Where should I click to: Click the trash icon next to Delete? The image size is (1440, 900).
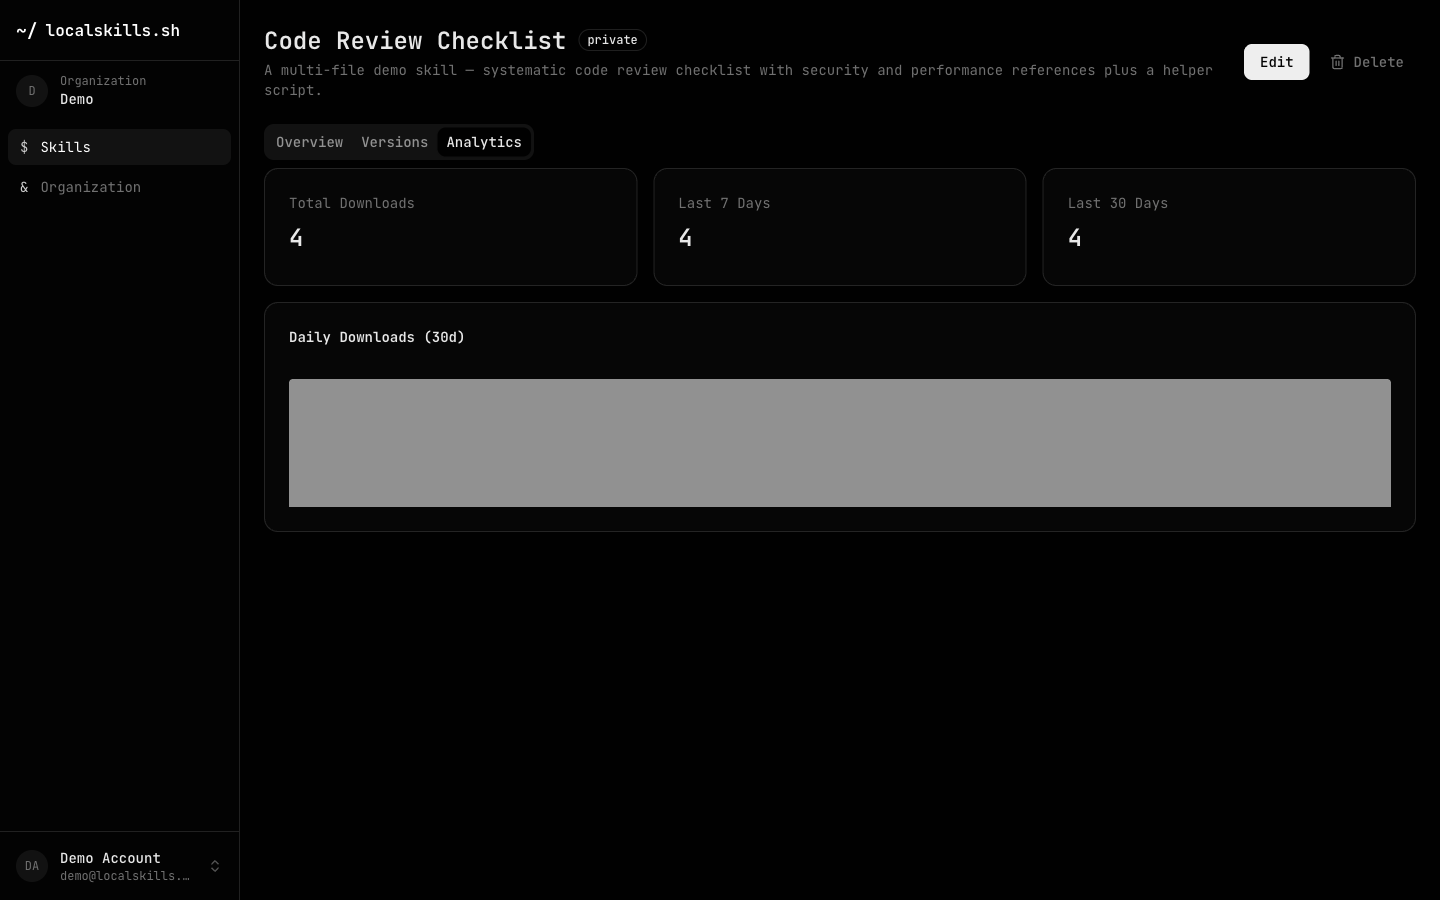coord(1337,62)
